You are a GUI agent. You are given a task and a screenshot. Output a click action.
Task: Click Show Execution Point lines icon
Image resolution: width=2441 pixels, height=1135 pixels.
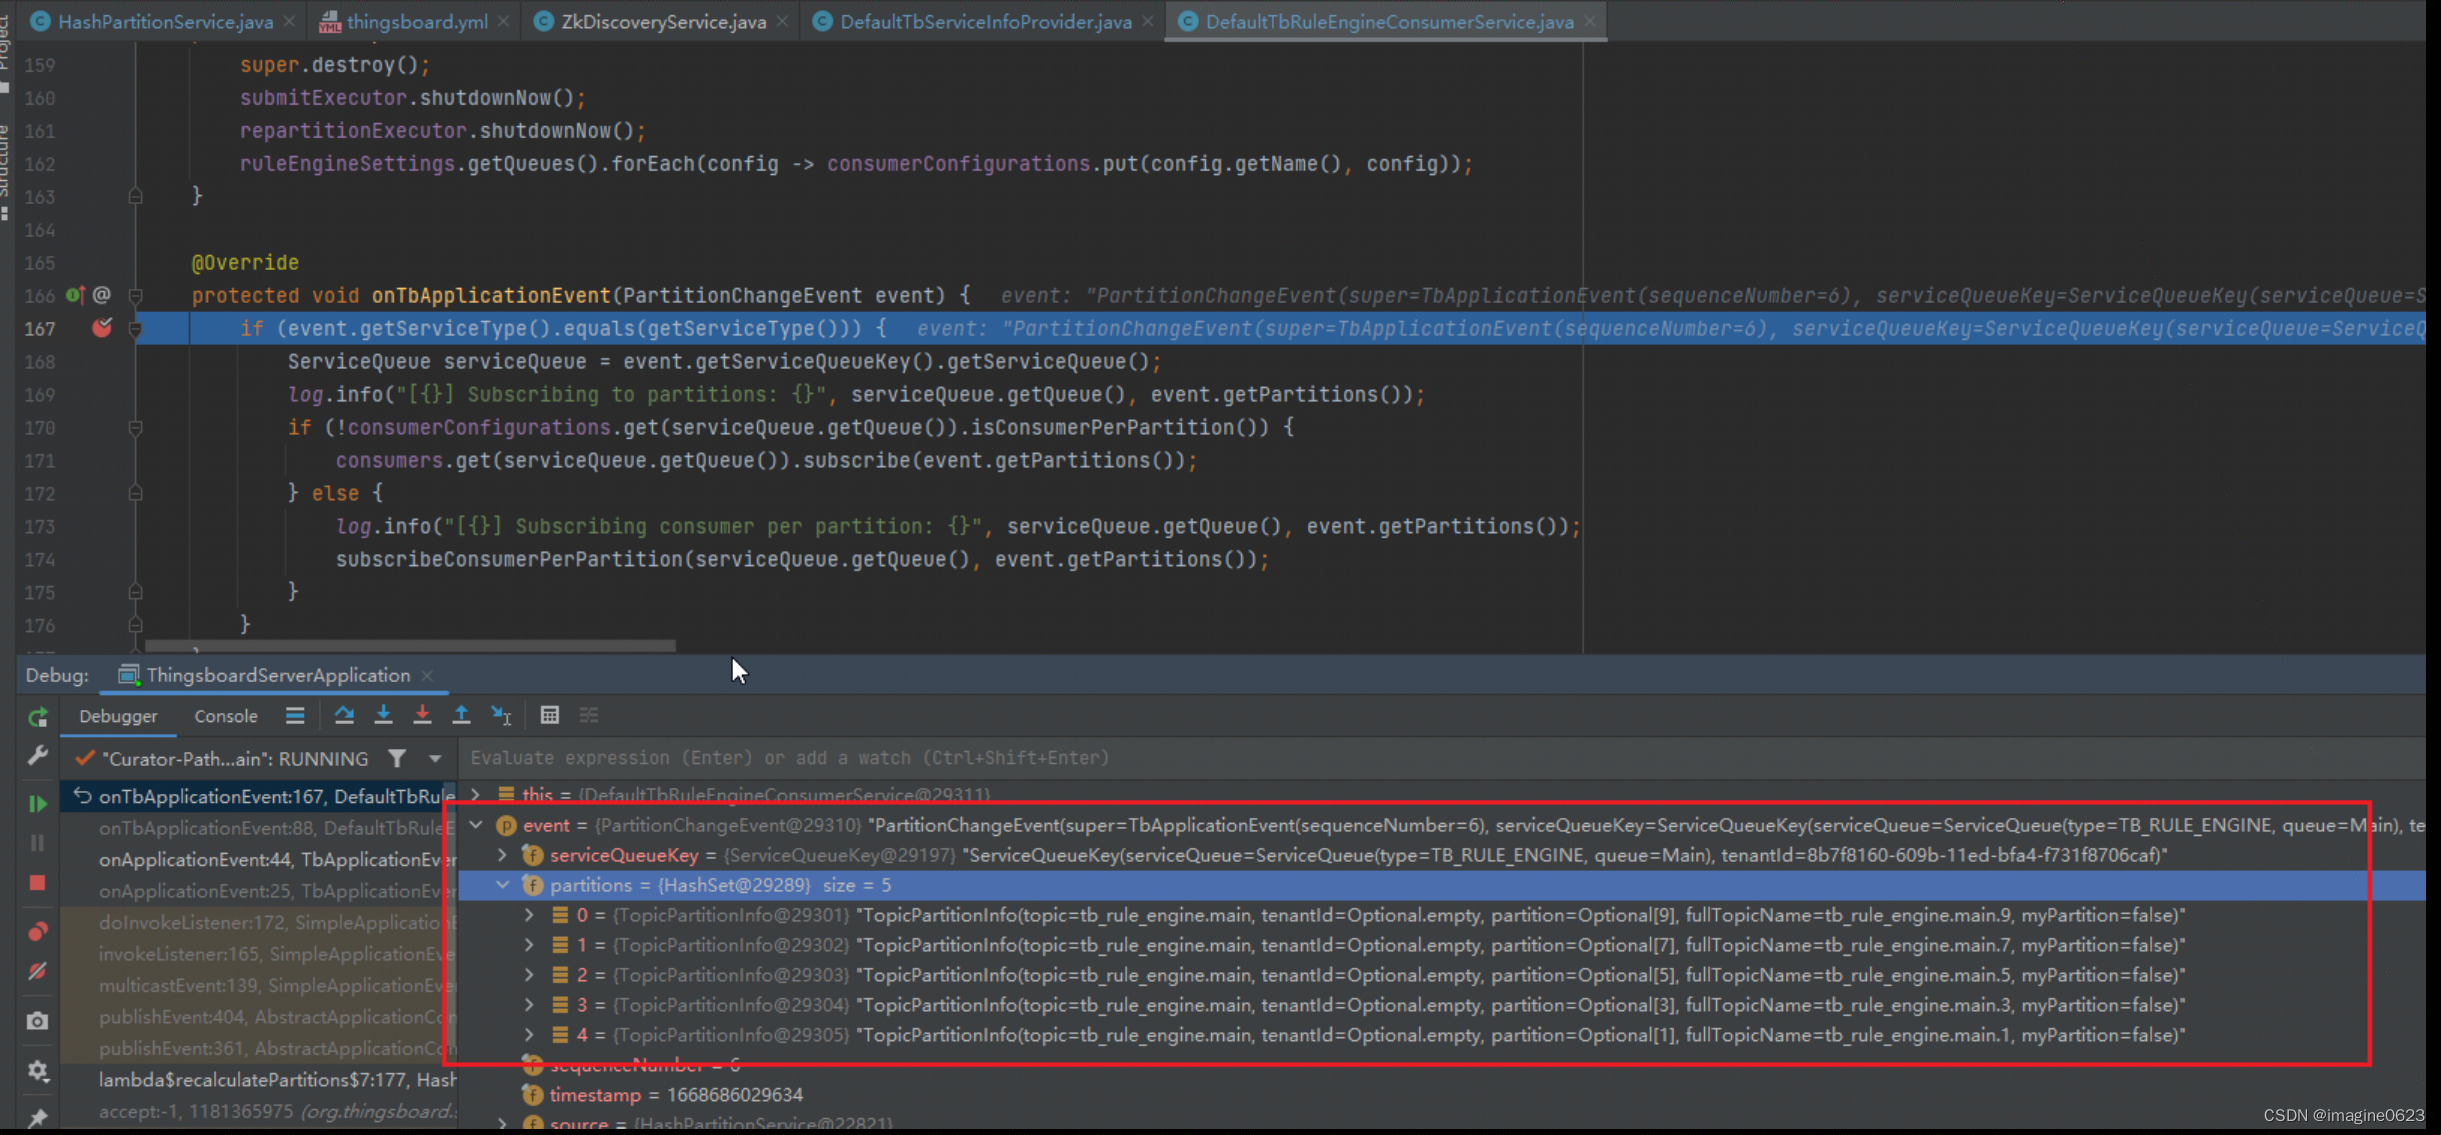tap(295, 715)
